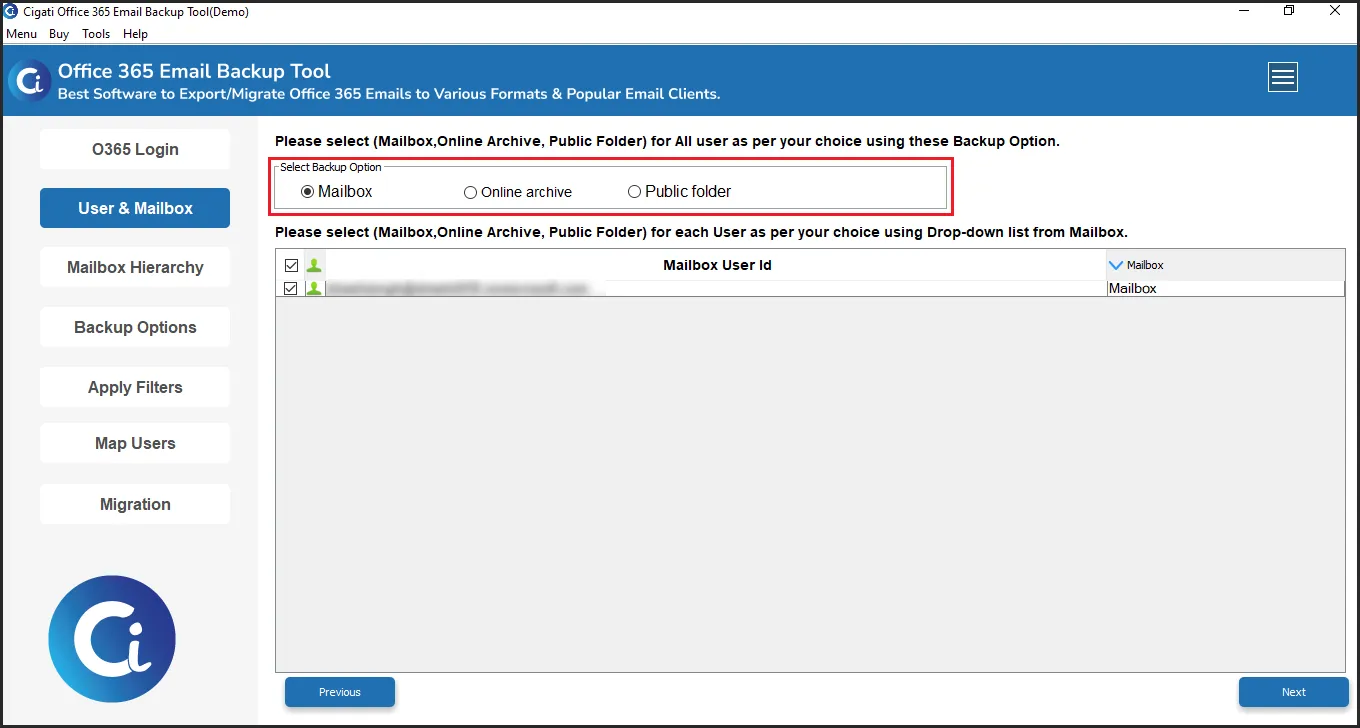The image size is (1360, 728).
Task: Click the Cigati app icon in title bar
Action: click(x=11, y=11)
